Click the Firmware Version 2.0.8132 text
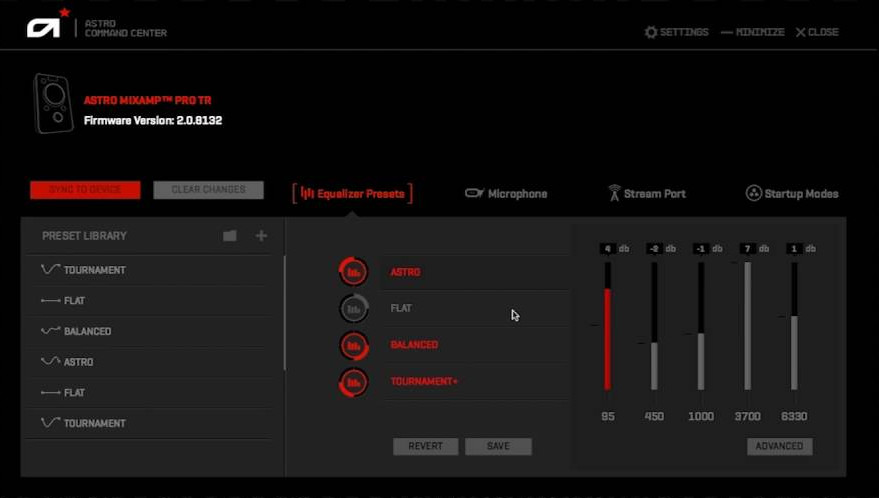 click(x=153, y=121)
